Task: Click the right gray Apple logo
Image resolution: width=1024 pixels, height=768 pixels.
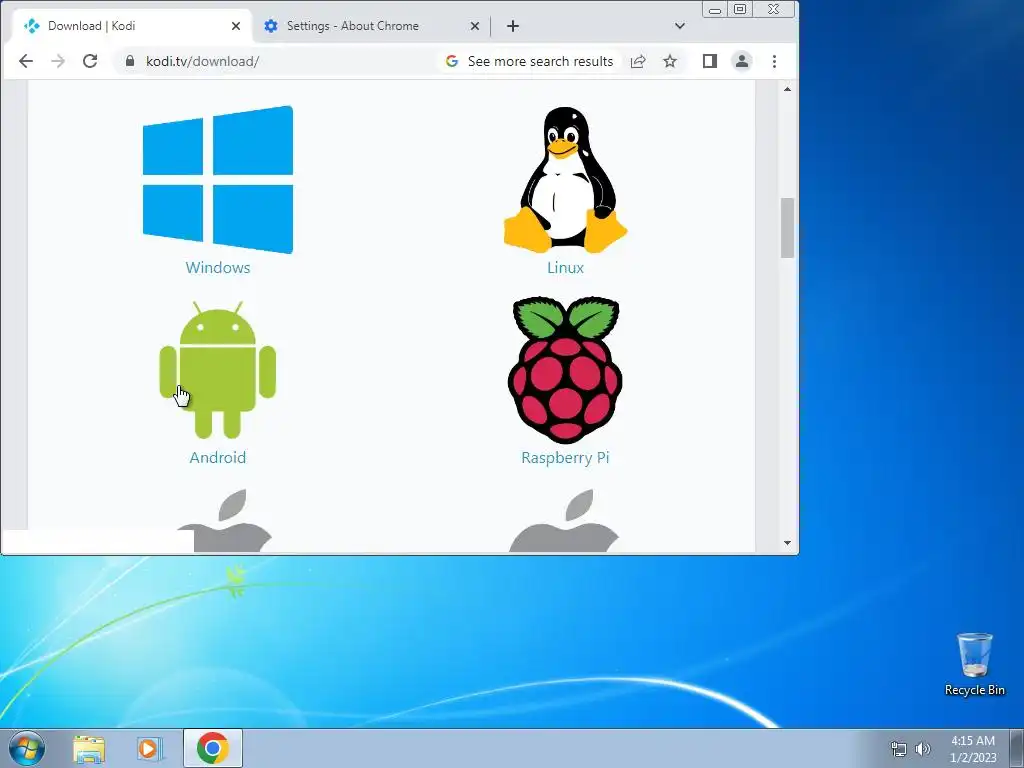Action: coord(564,520)
